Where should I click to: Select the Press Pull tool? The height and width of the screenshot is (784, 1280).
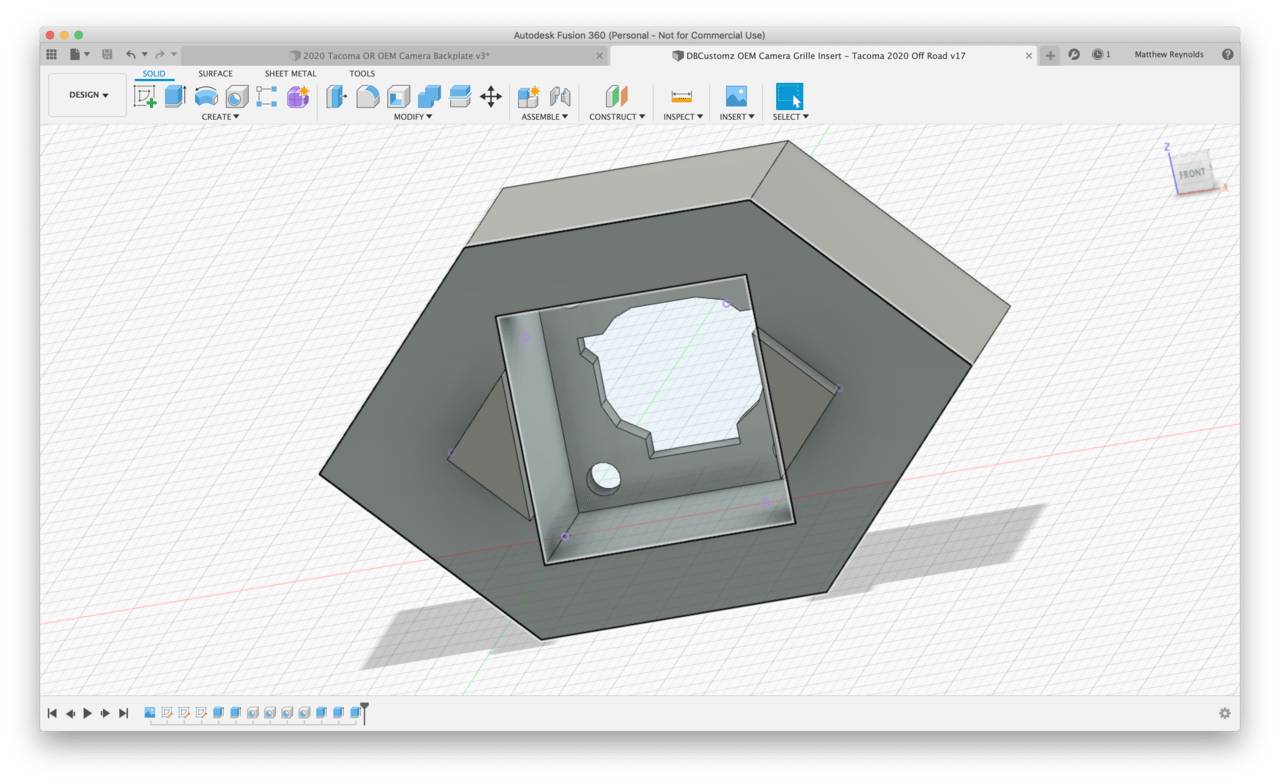(x=337, y=96)
